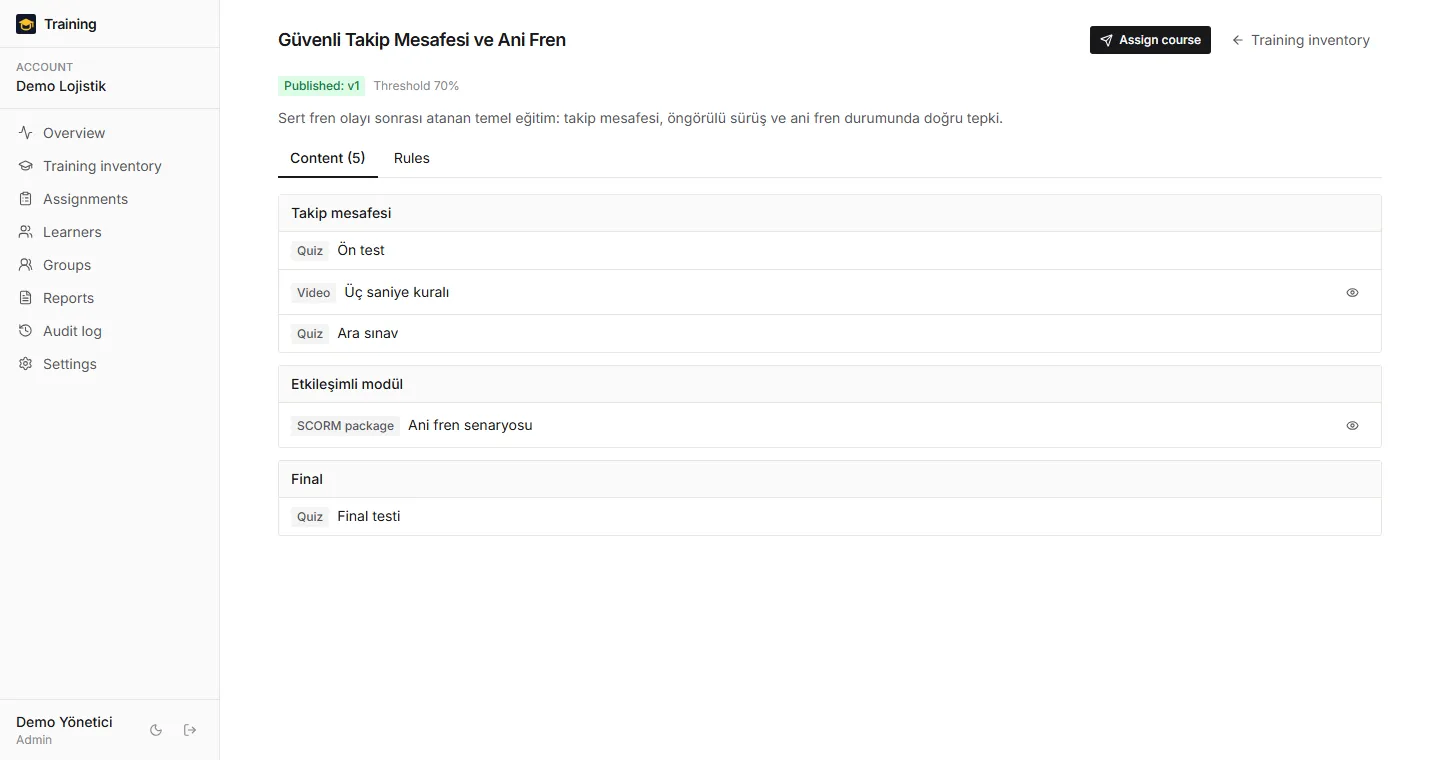Image resolution: width=1440 pixels, height=760 pixels.
Task: Click the Training inventory sidebar cap icon
Action: point(26,166)
